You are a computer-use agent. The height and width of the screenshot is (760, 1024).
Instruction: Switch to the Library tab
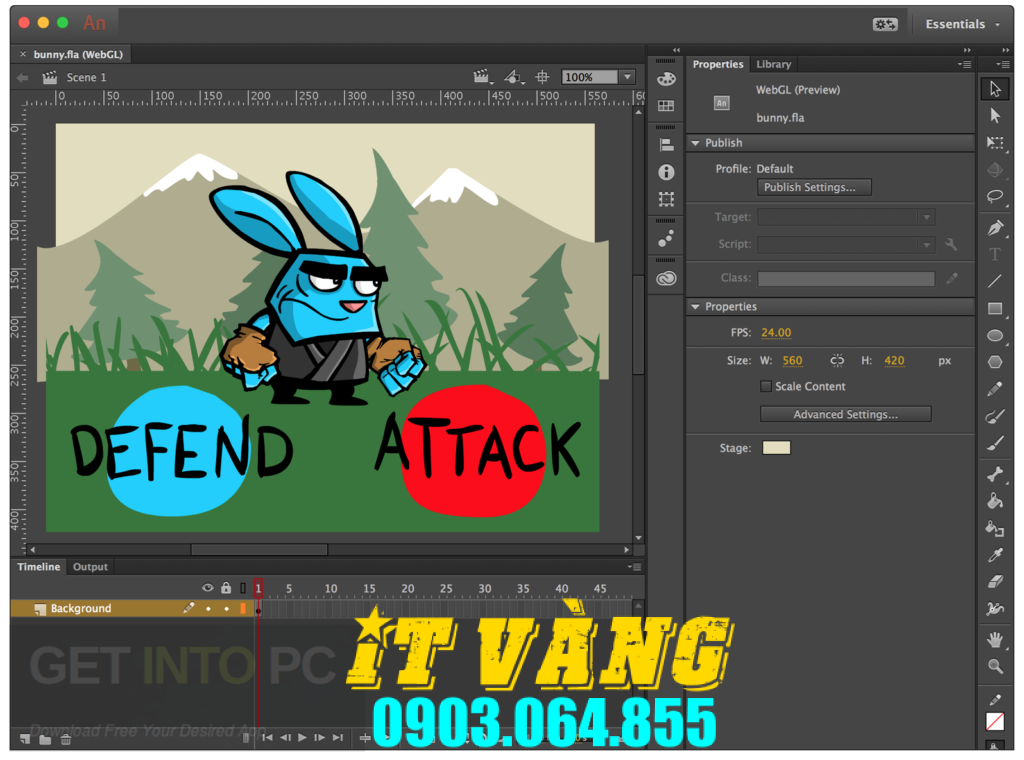774,64
